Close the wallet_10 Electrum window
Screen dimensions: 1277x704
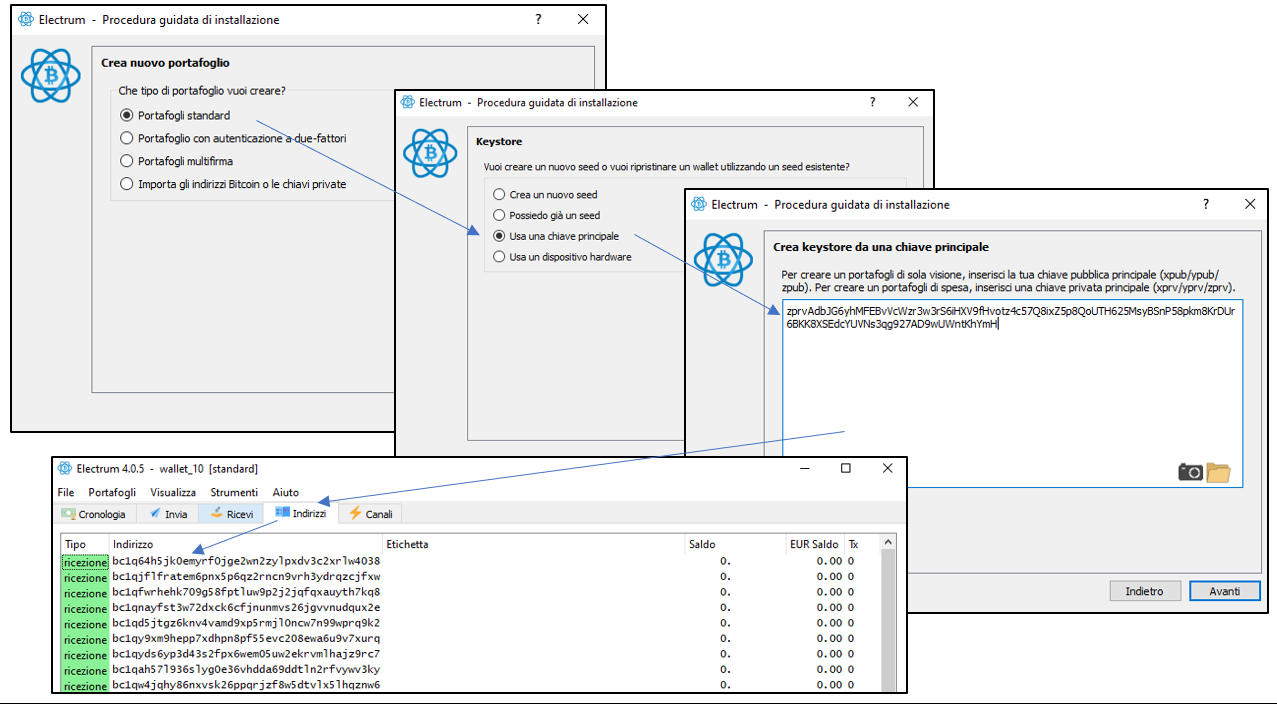tap(887, 468)
